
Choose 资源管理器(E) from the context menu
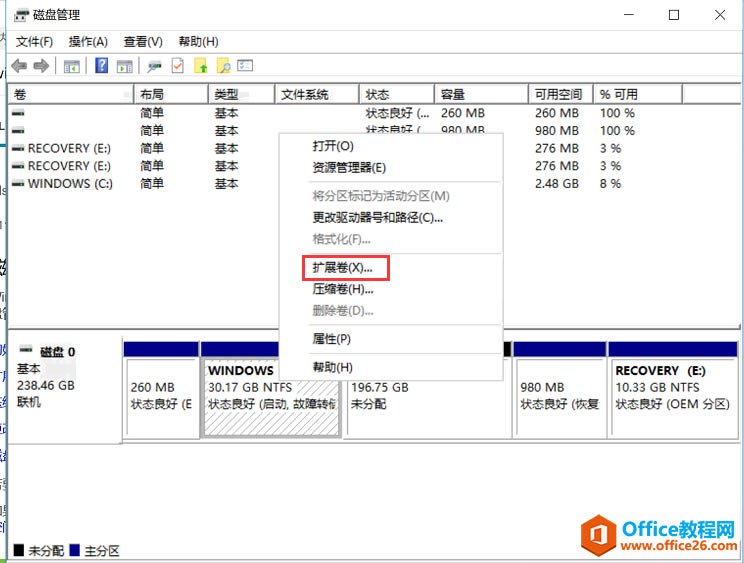349,167
